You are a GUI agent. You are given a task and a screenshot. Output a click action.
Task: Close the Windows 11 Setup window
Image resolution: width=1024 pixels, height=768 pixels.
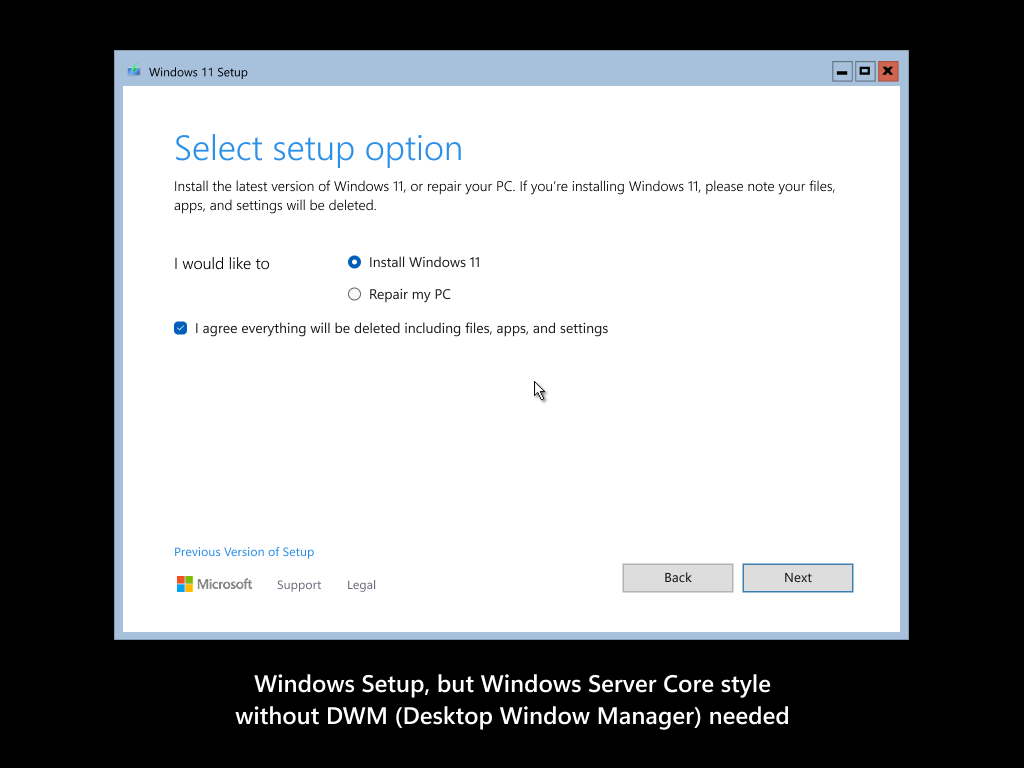[887, 72]
